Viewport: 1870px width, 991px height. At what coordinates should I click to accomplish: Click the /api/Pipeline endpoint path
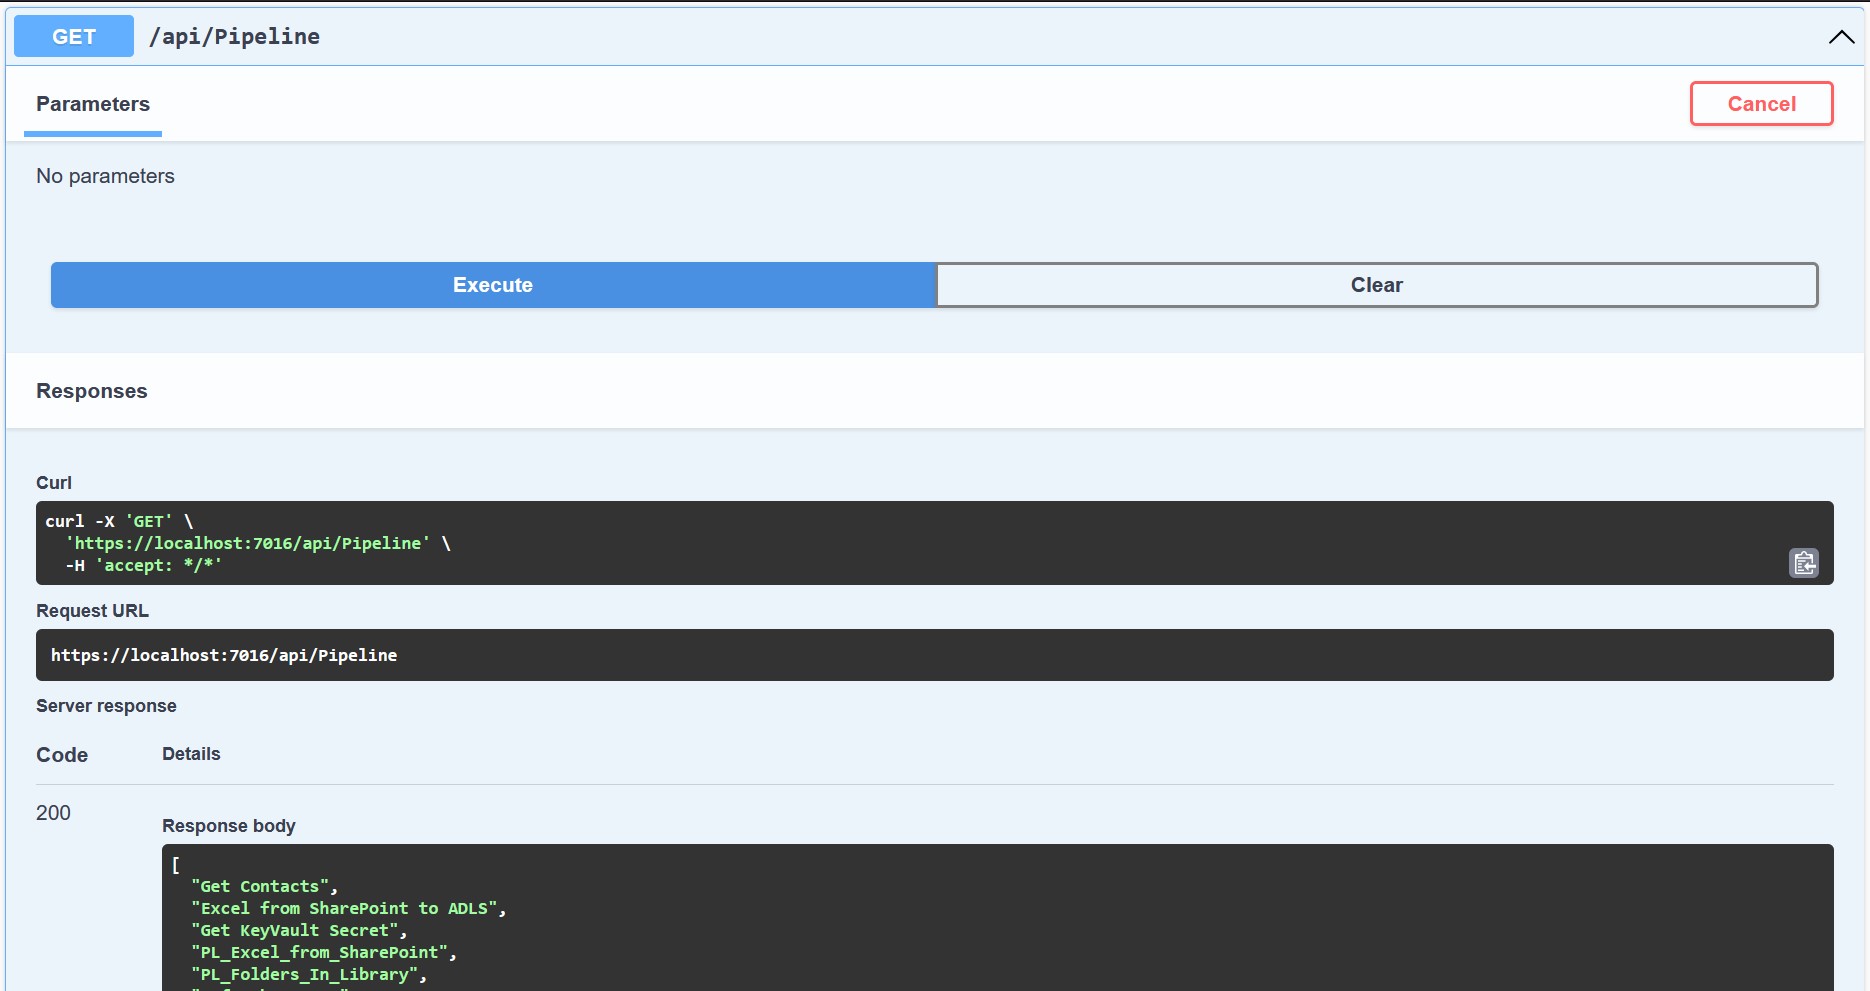[x=234, y=37]
